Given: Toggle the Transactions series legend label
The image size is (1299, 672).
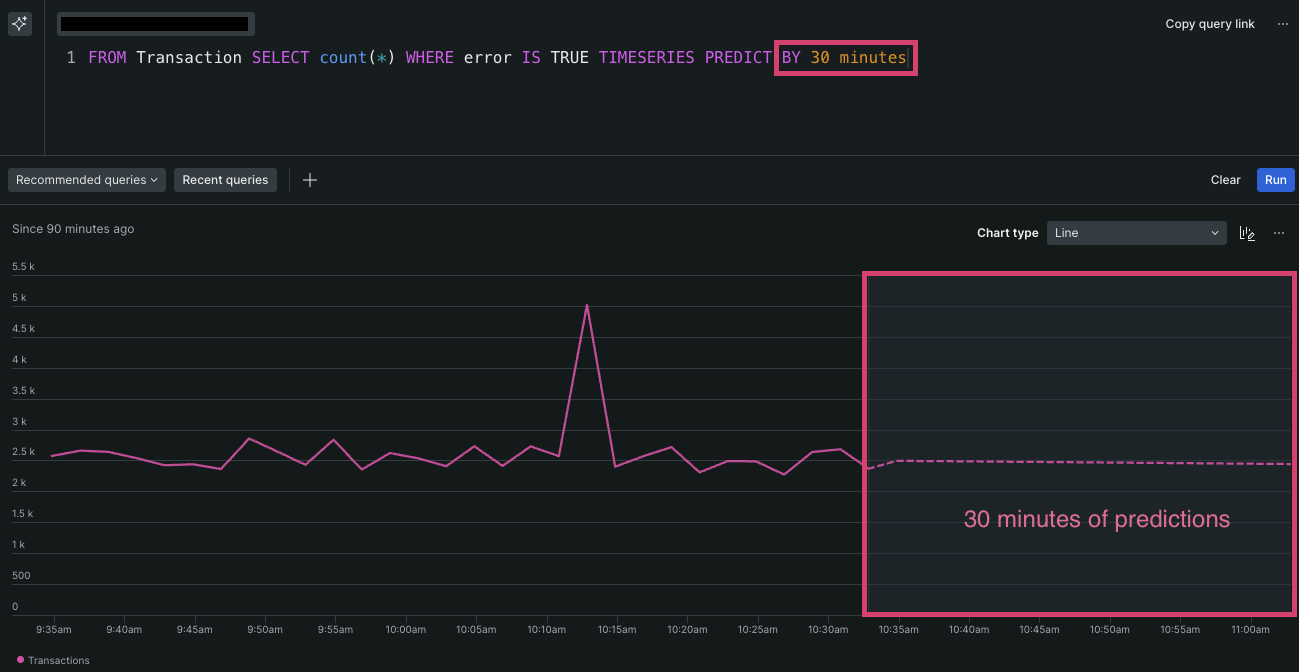Looking at the screenshot, I should coord(59,660).
